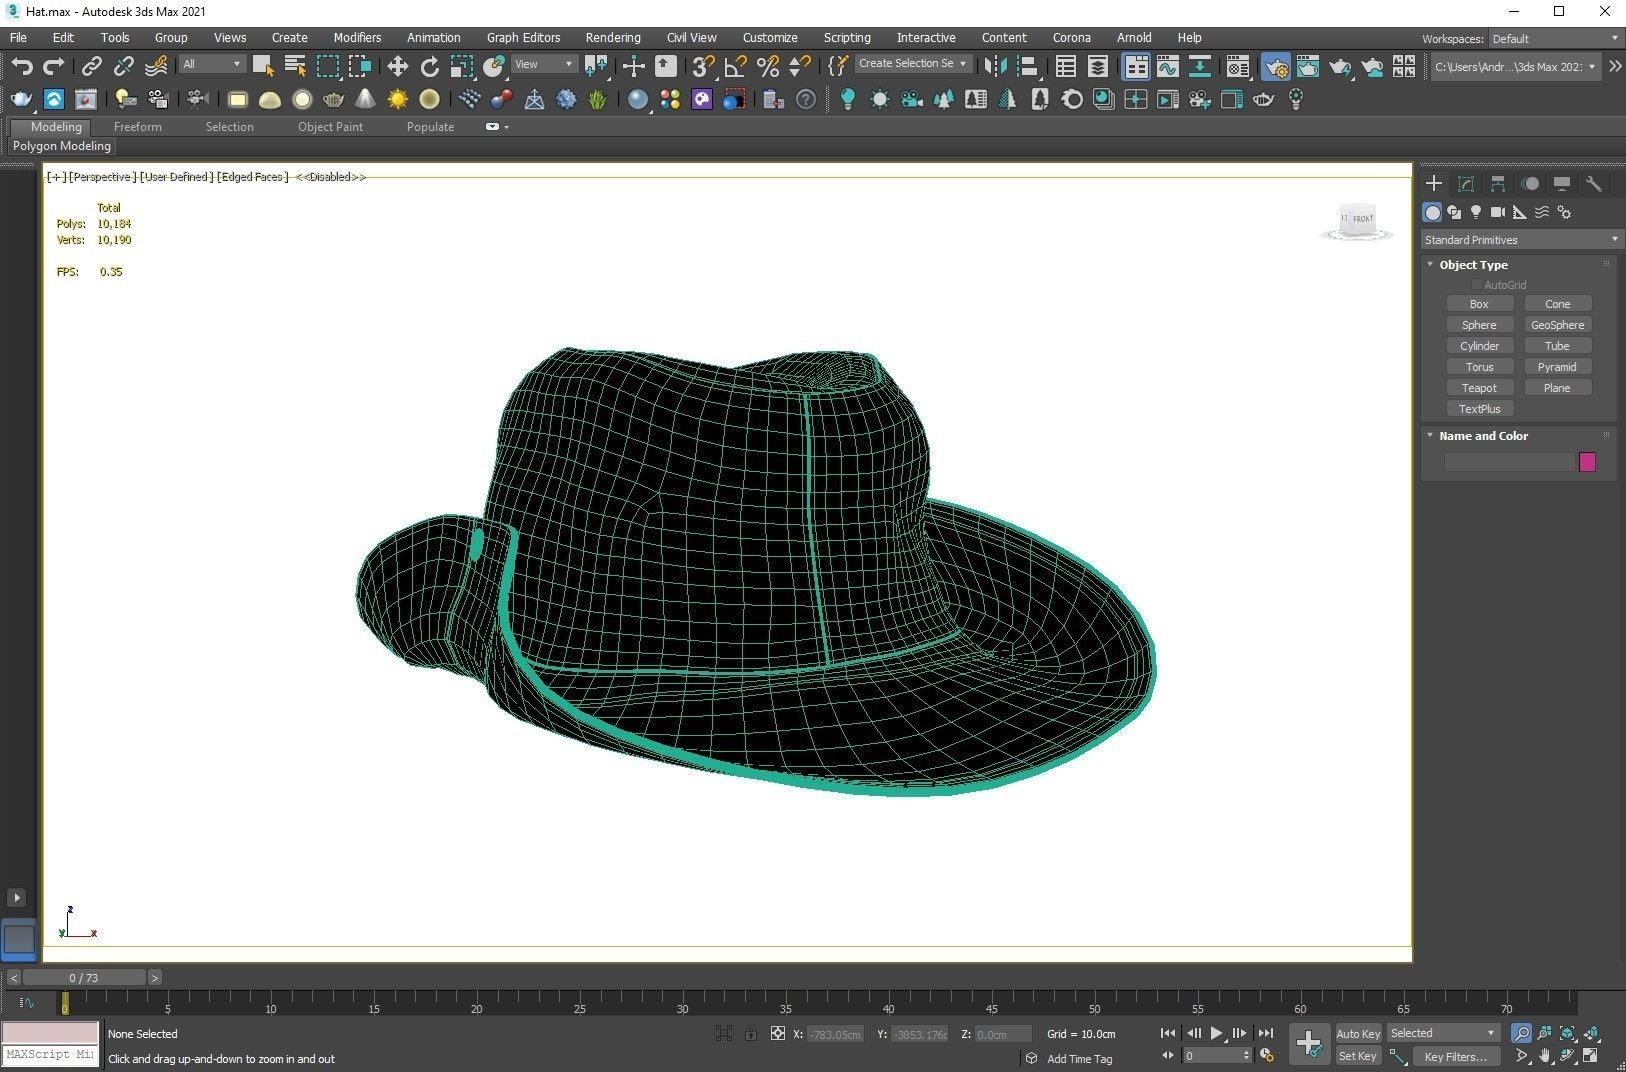The image size is (1626, 1072).
Task: Toggle the Set Key mode button
Action: click(1358, 1056)
